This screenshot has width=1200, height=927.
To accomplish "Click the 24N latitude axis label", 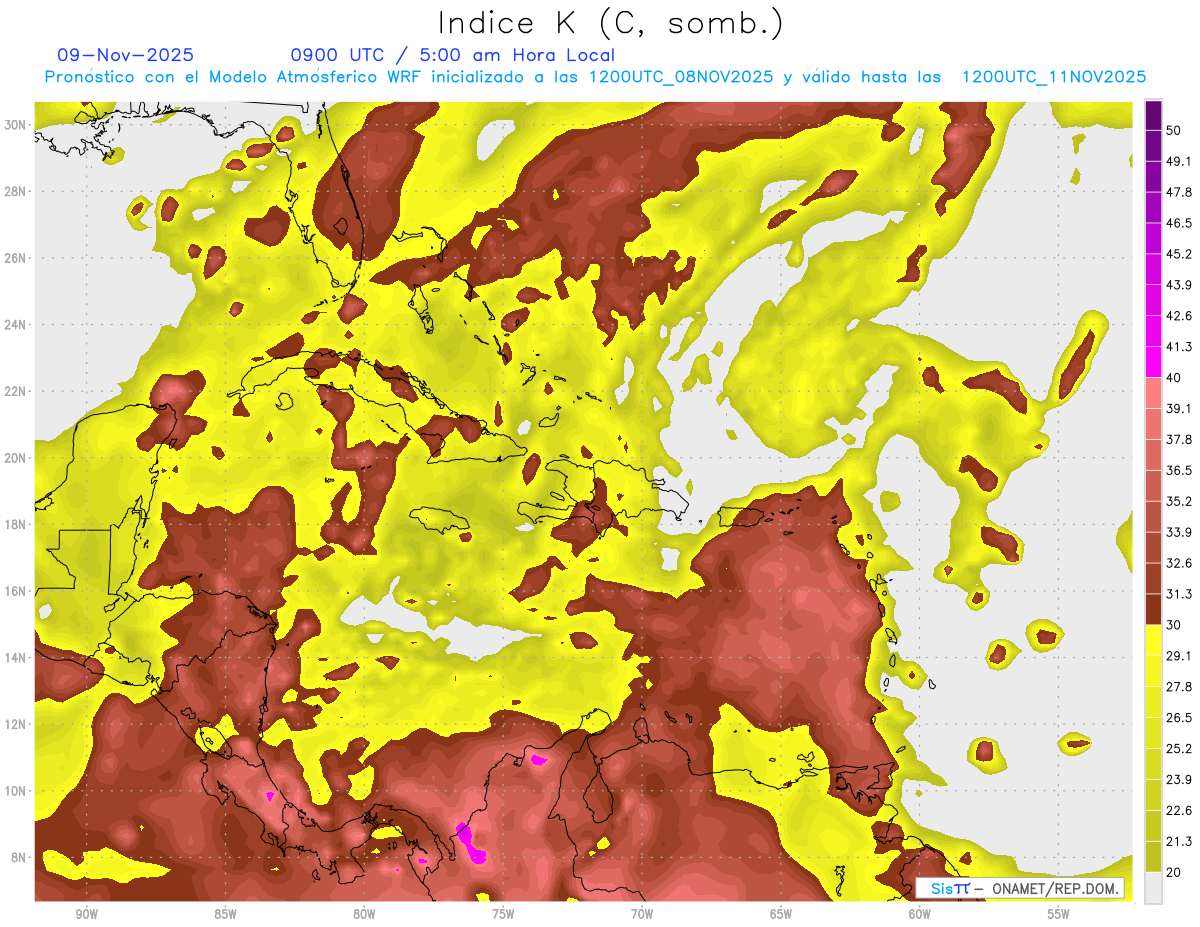I will tap(16, 325).
